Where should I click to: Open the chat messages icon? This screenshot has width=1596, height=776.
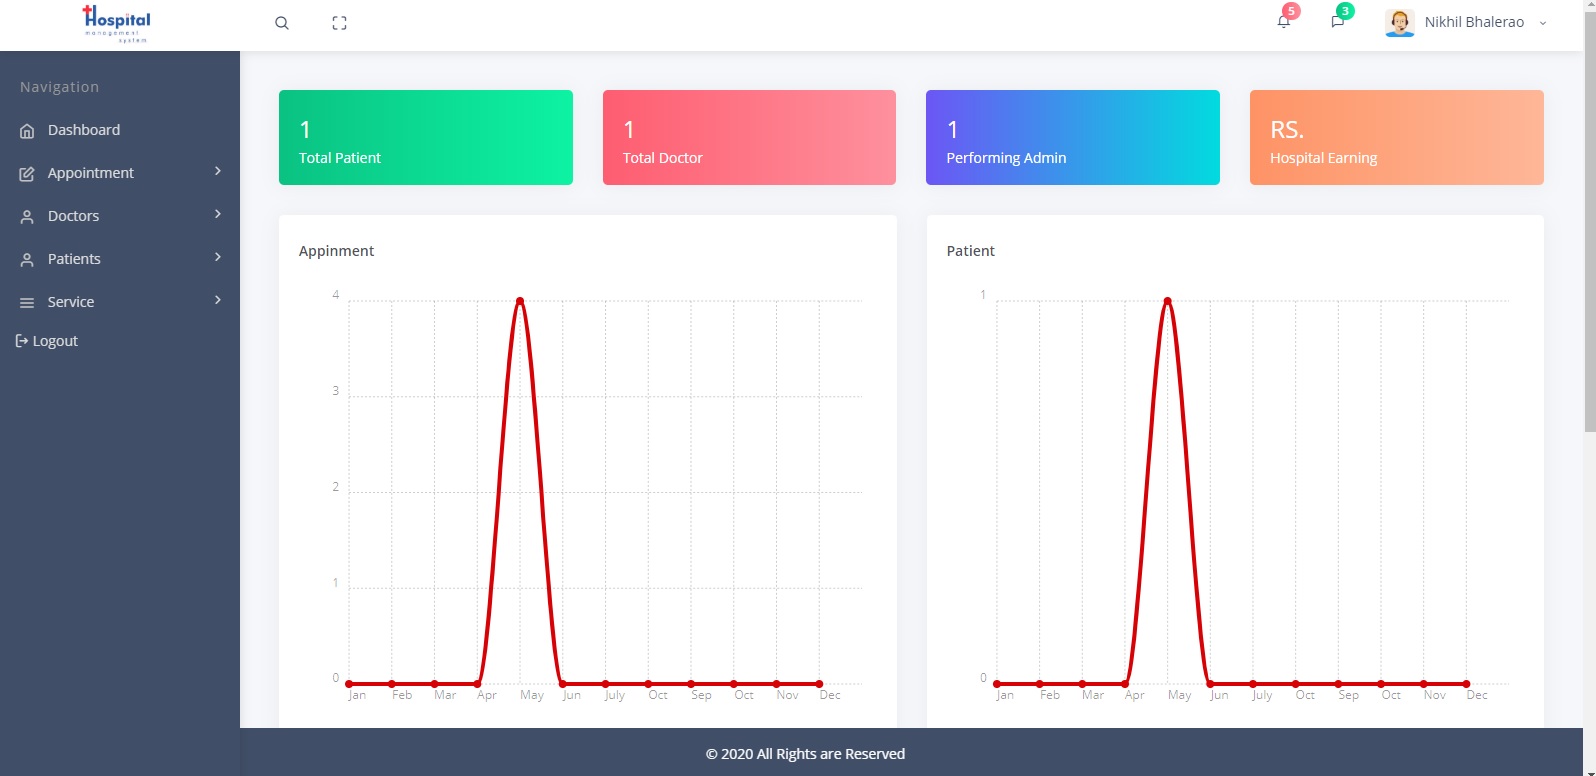tap(1338, 22)
